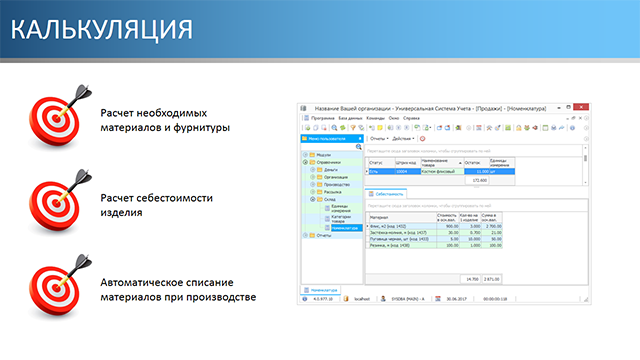This screenshot has width=640, height=360.
Task: Select Единицы измерения in the tree
Action: [340, 209]
